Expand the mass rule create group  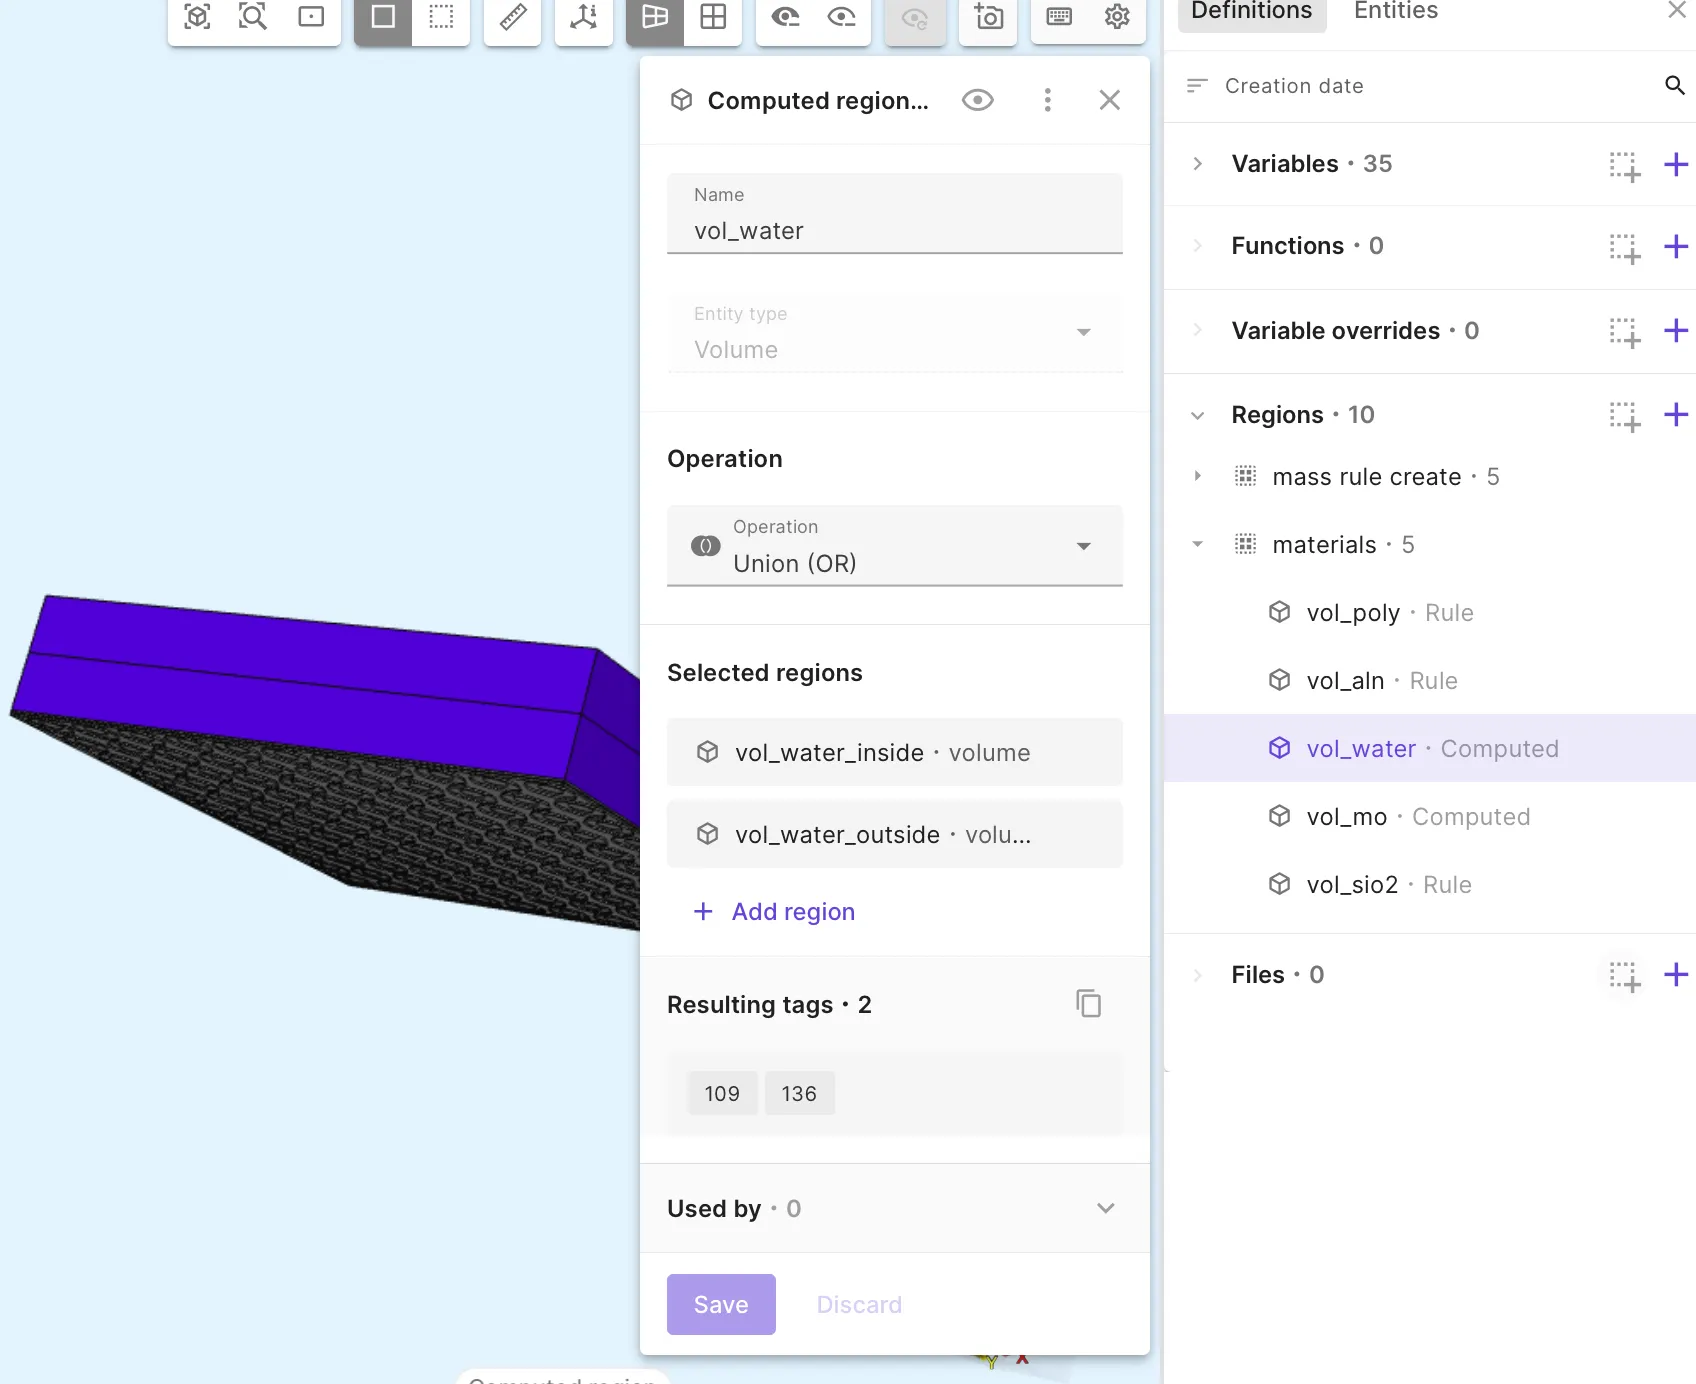1197,477
